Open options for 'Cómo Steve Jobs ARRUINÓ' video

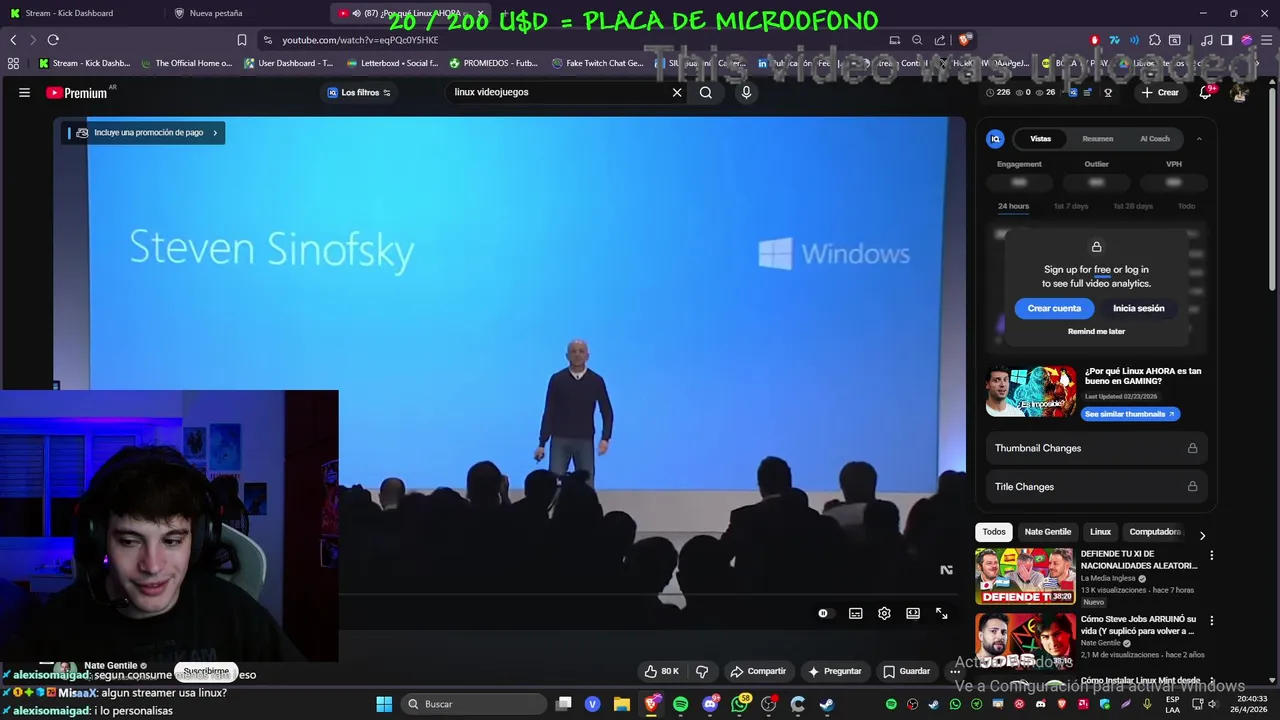(1212, 620)
